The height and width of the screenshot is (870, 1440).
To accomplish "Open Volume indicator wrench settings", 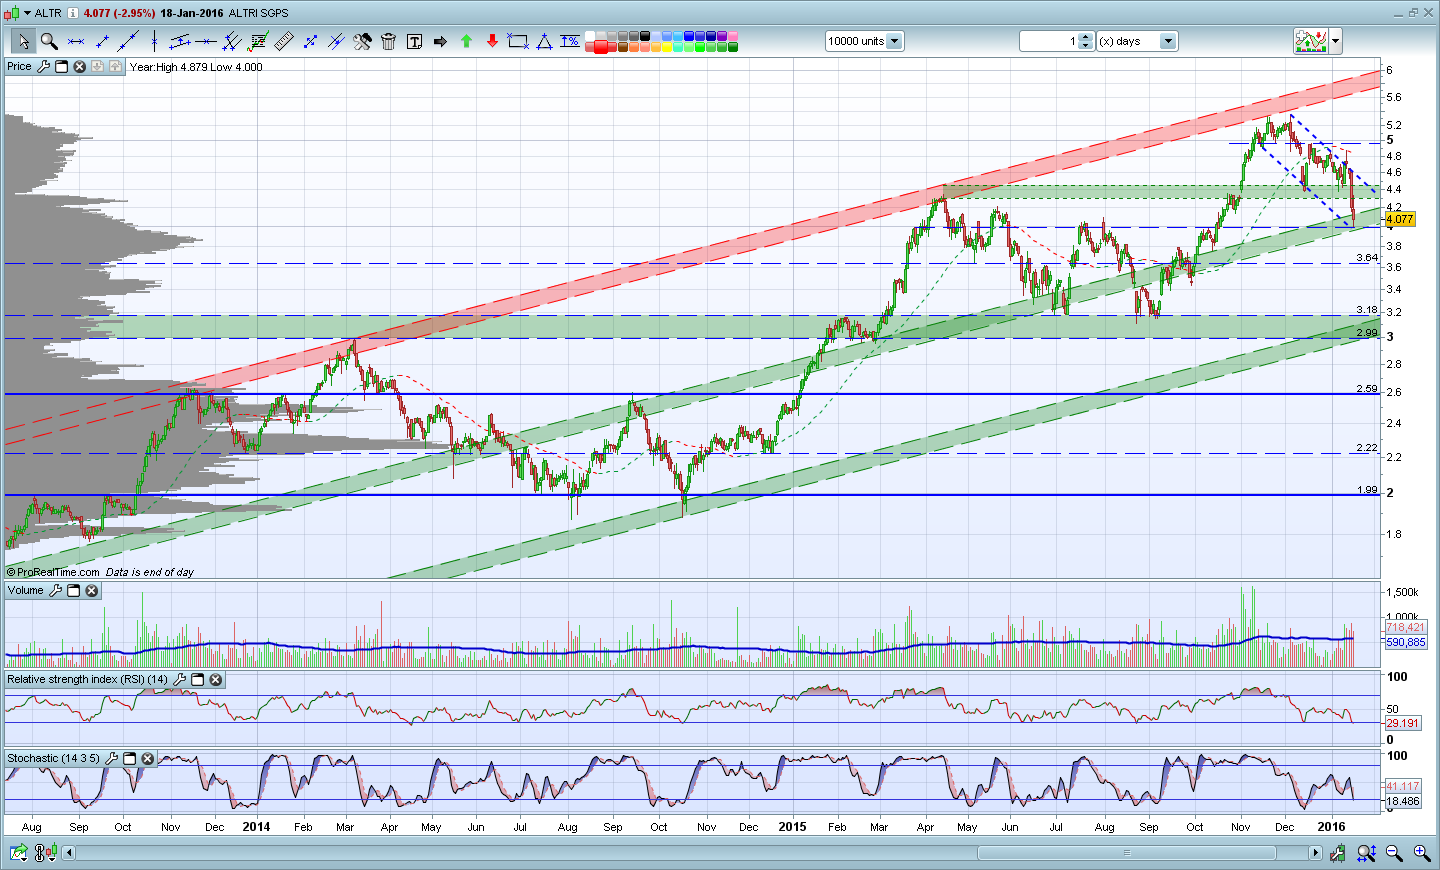I will [55, 591].
